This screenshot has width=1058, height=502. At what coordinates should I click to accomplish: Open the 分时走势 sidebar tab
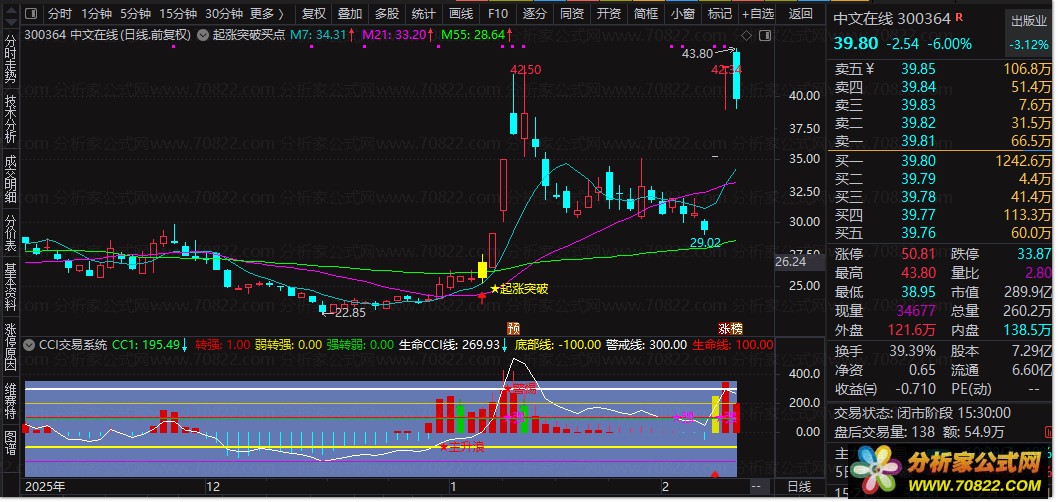(x=10, y=60)
